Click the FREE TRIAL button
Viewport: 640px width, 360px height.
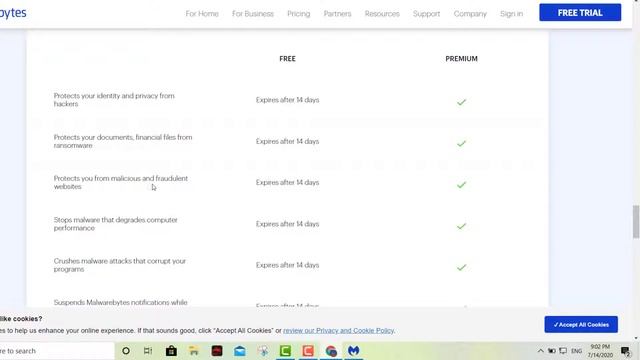point(580,13)
